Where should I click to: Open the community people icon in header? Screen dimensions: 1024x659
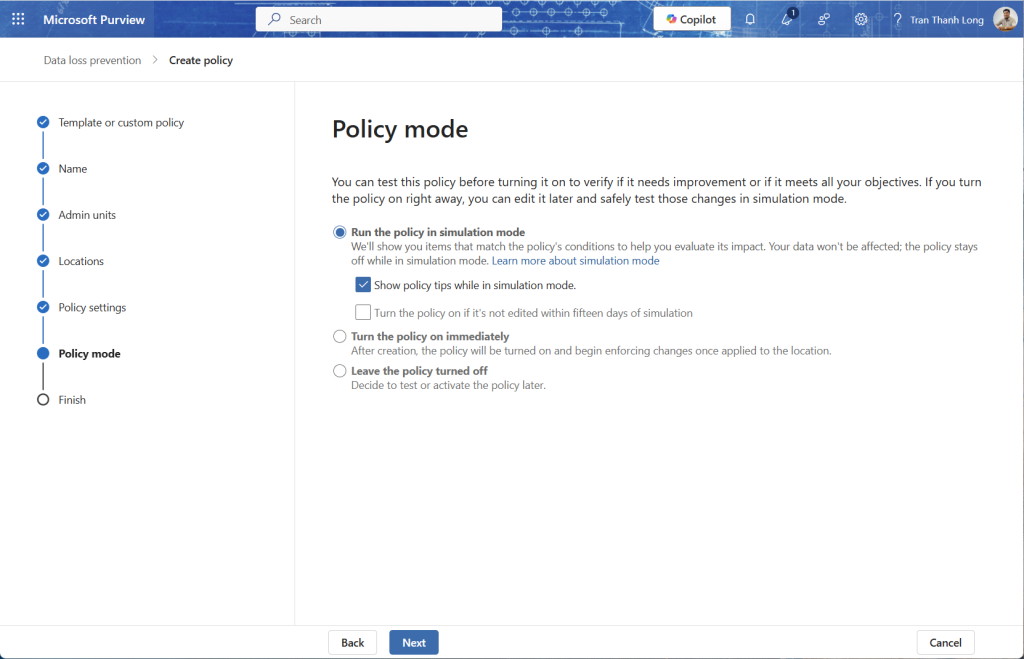[824, 19]
